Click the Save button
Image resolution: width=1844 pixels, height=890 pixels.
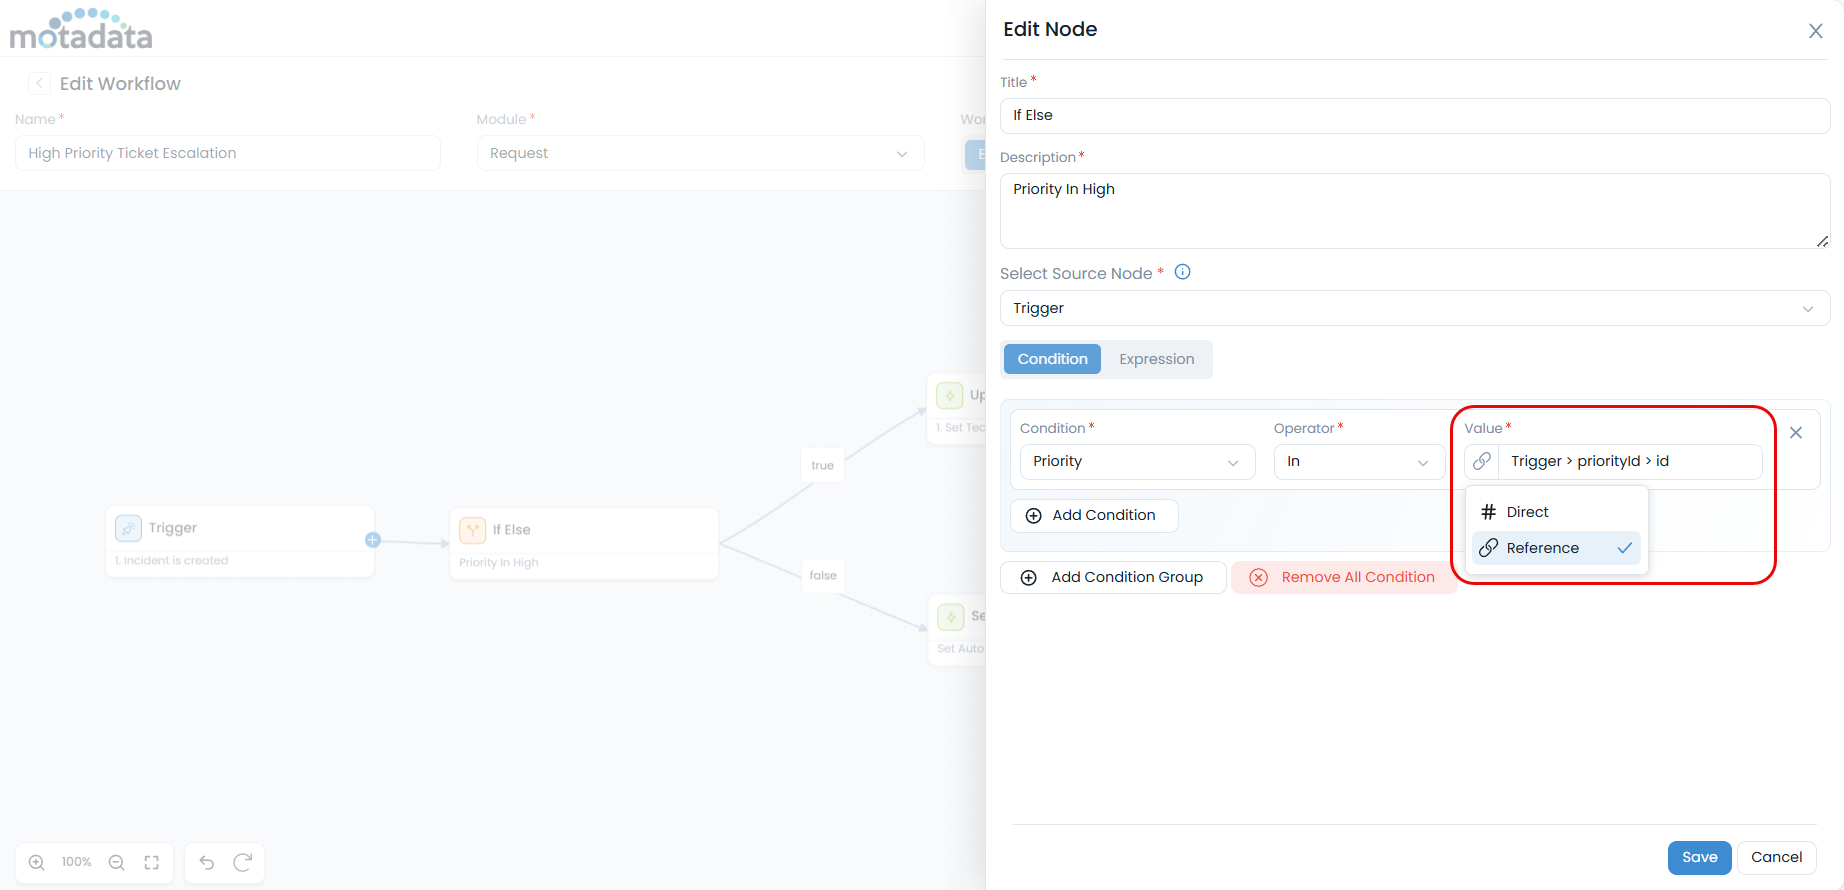click(1699, 857)
